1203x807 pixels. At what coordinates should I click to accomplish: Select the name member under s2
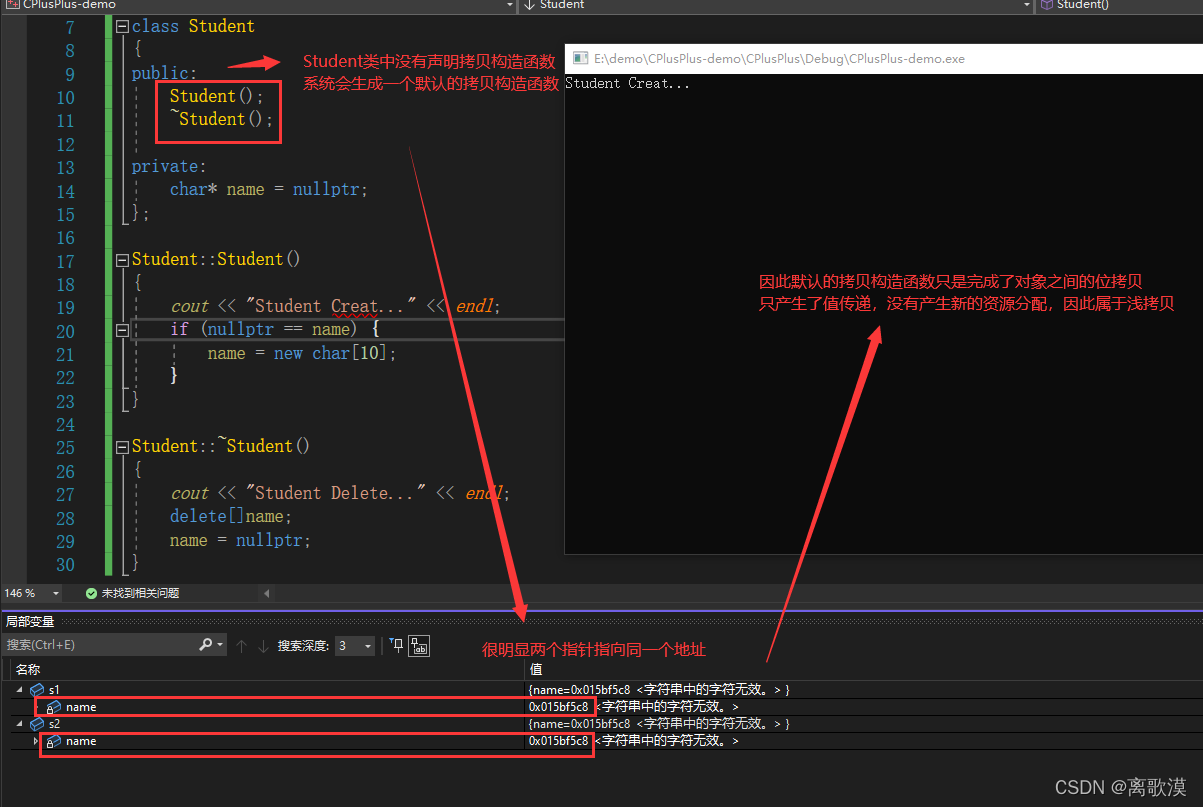81,741
